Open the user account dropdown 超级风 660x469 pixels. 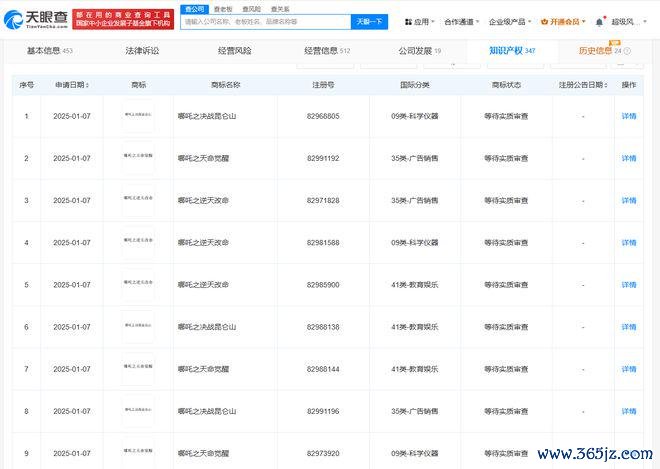coord(629,22)
